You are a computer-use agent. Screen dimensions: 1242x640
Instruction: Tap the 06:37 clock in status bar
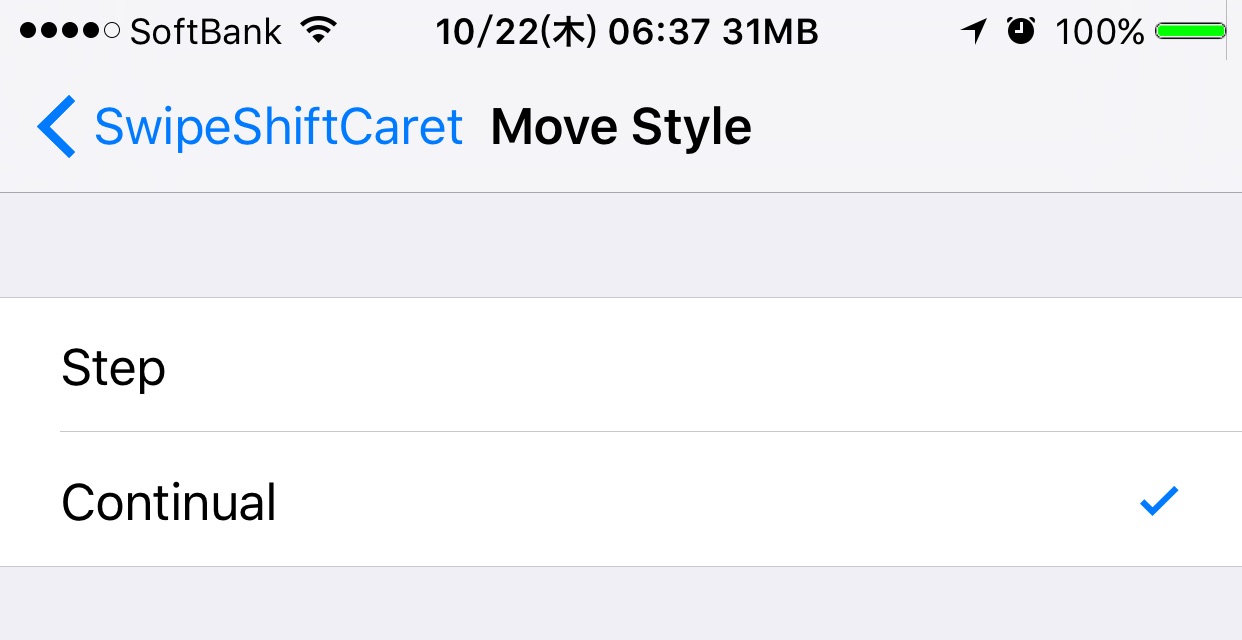657,33
